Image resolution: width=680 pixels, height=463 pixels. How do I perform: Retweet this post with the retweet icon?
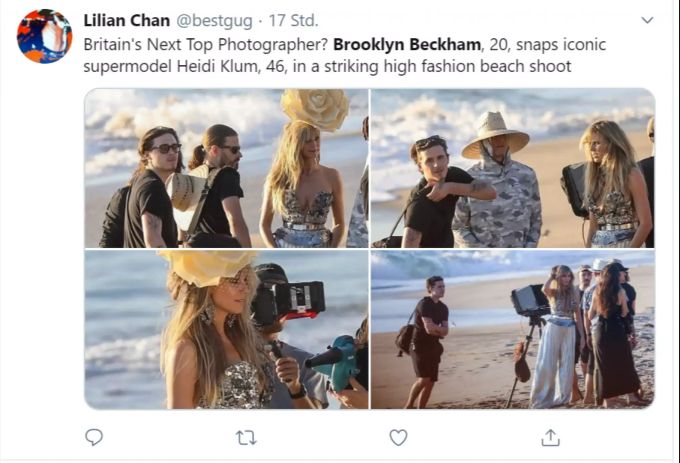coord(246,437)
